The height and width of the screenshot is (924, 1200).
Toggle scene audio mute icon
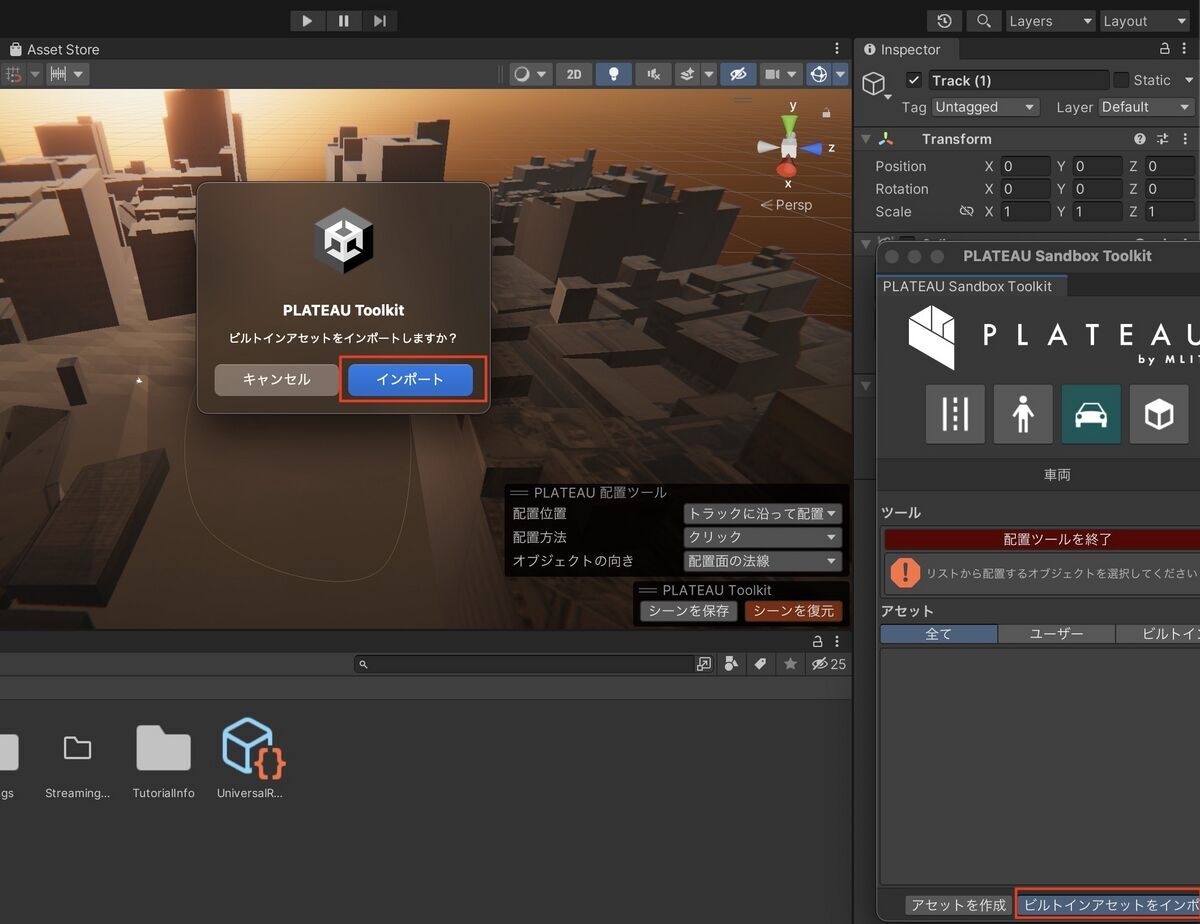pos(653,74)
